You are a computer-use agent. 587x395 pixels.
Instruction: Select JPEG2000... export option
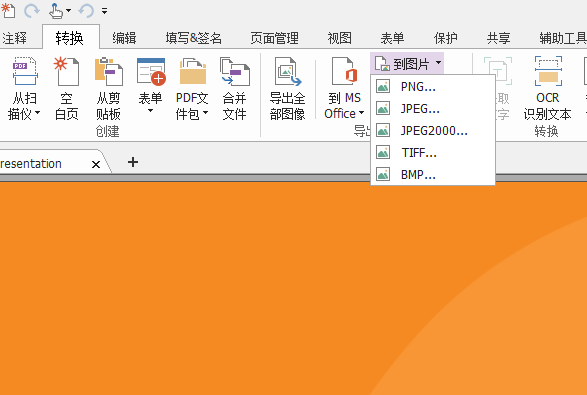[433, 131]
